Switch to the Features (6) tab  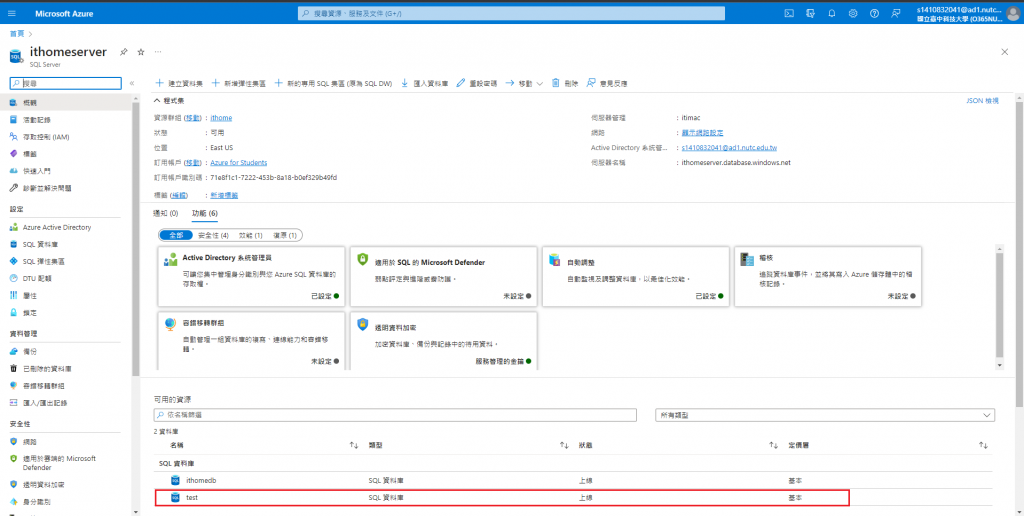click(204, 214)
